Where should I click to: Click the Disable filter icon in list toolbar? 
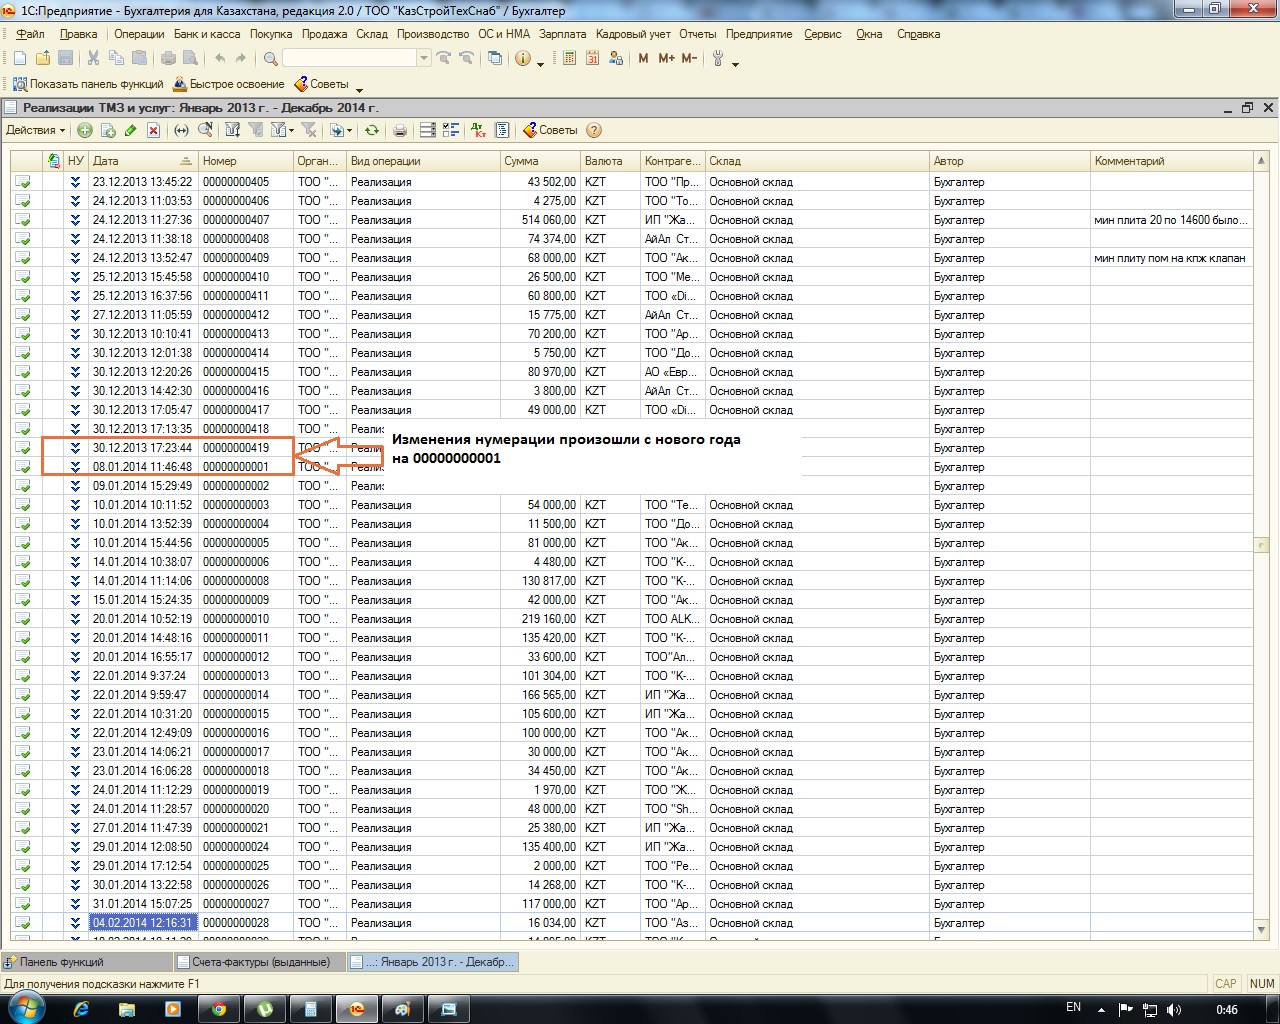[x=309, y=130]
